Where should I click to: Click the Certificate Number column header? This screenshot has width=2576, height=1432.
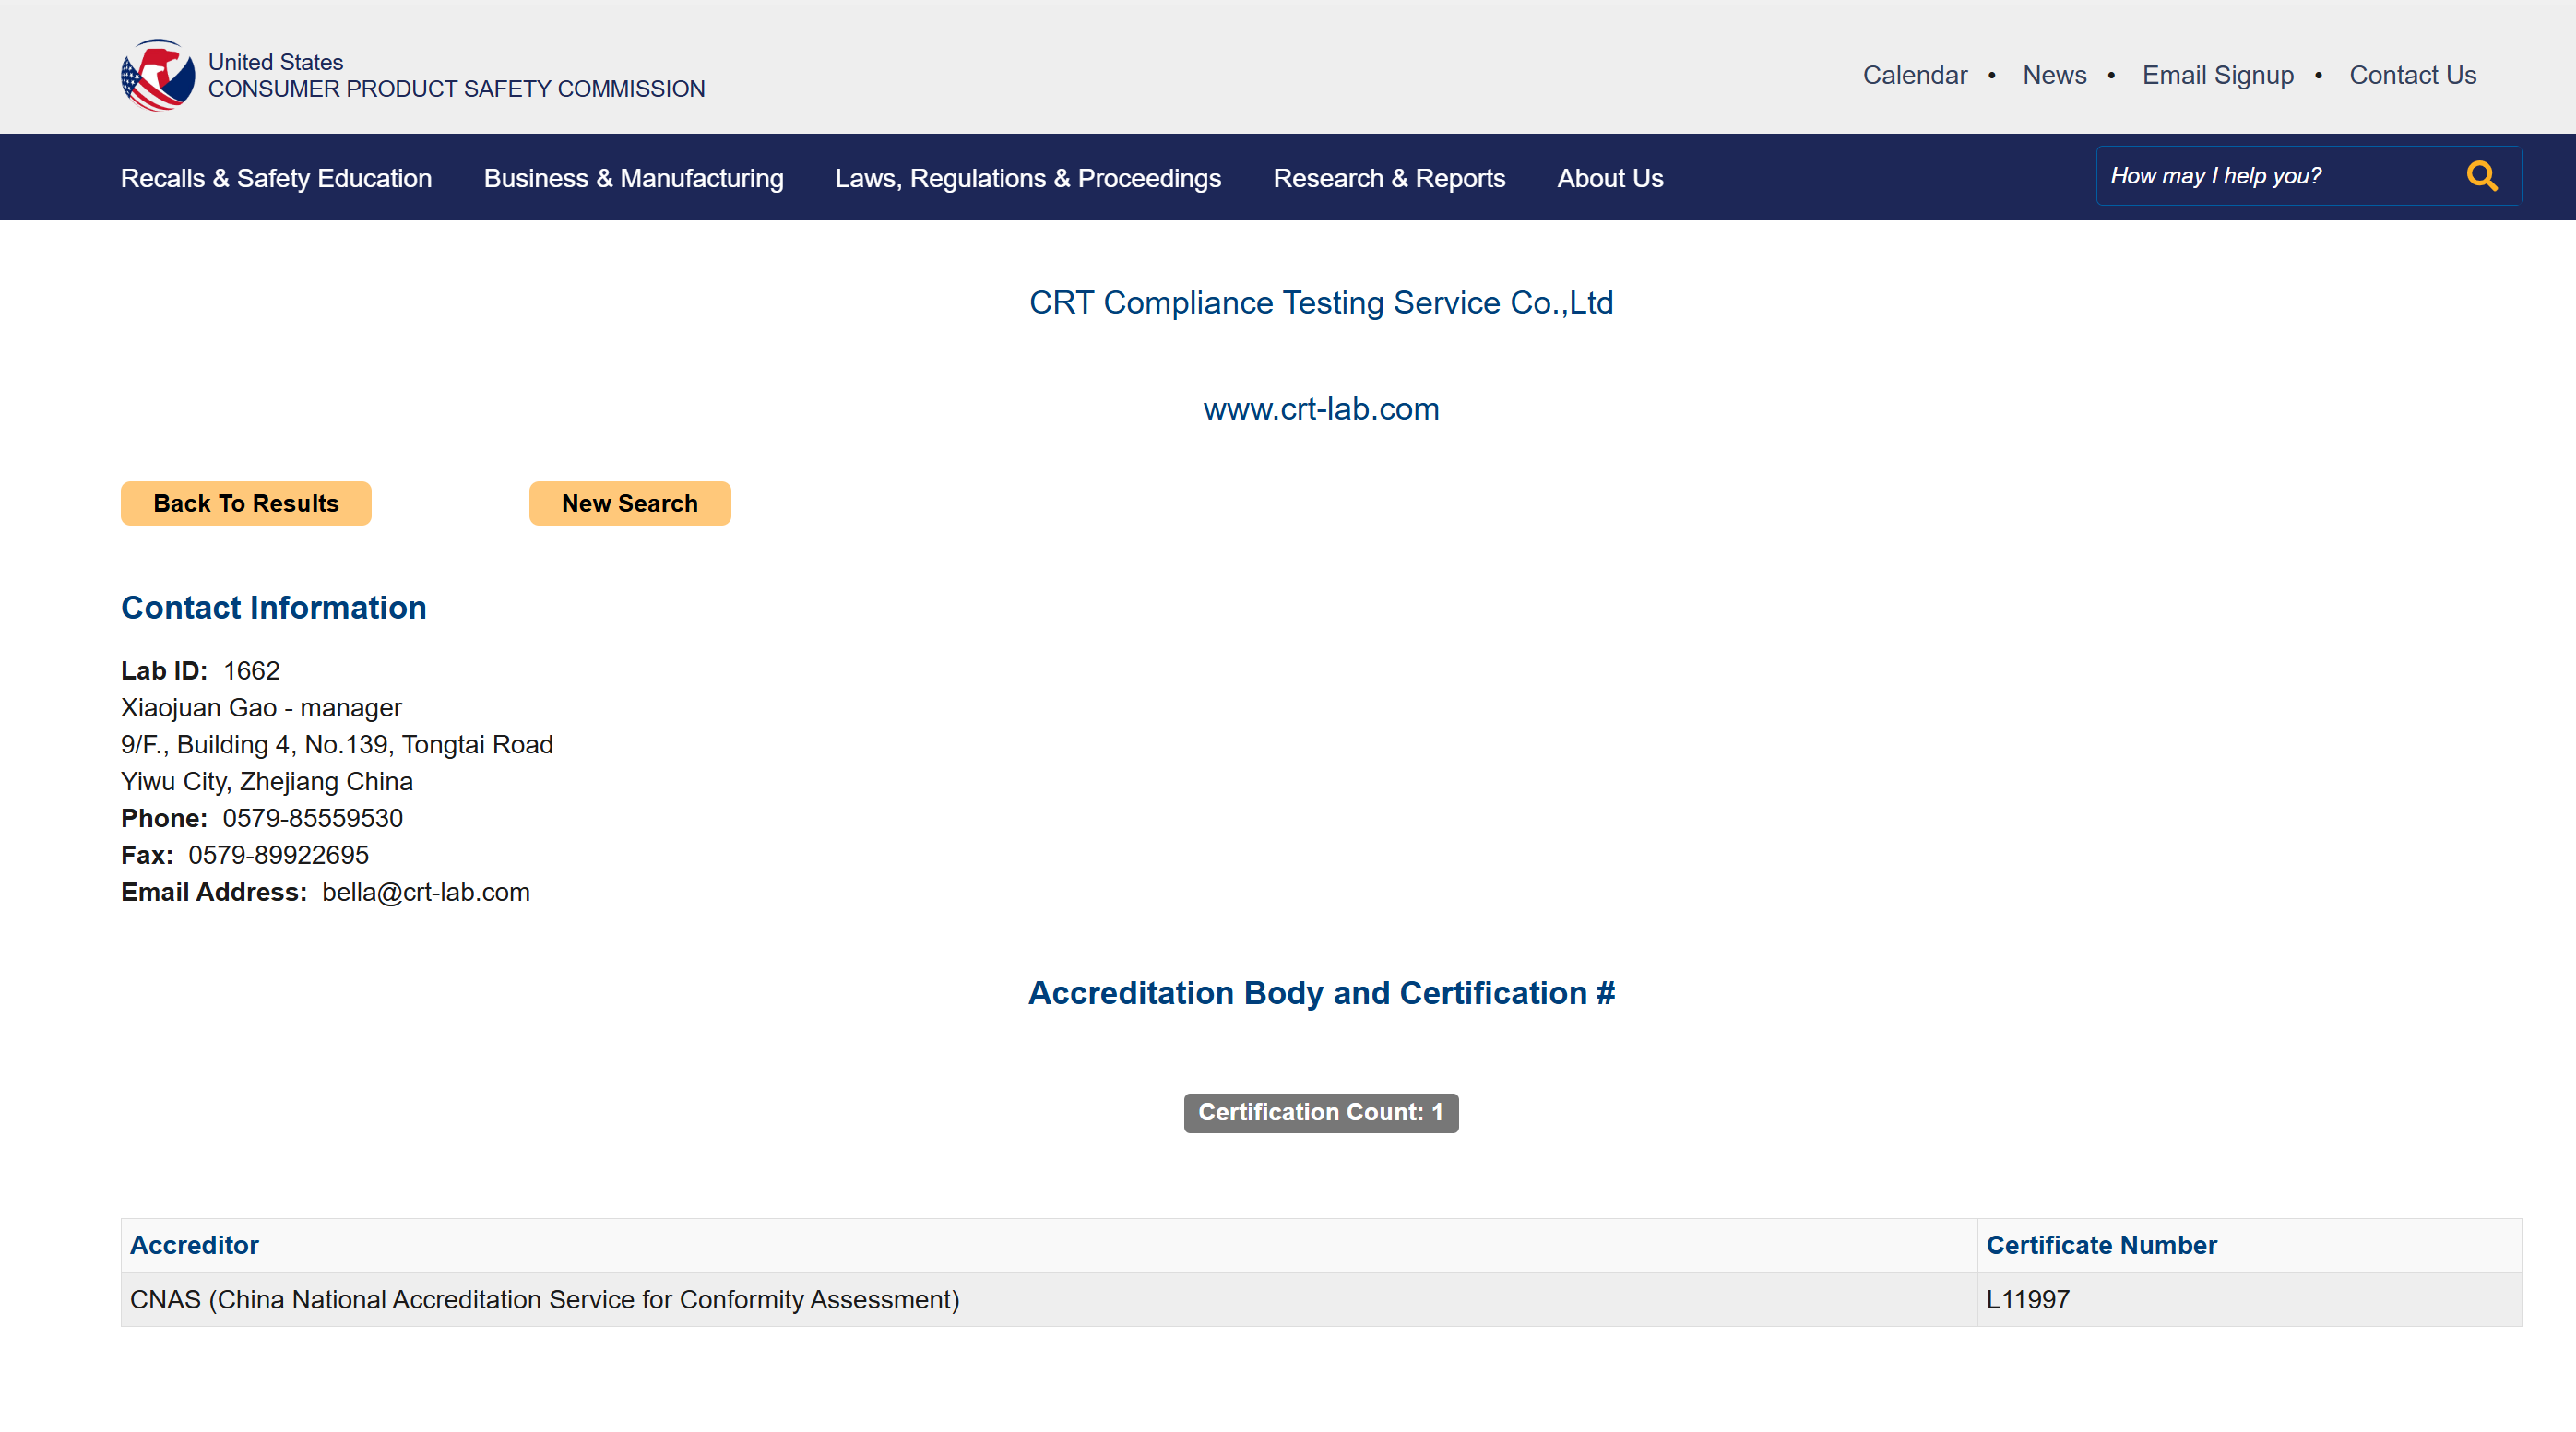[2101, 1245]
